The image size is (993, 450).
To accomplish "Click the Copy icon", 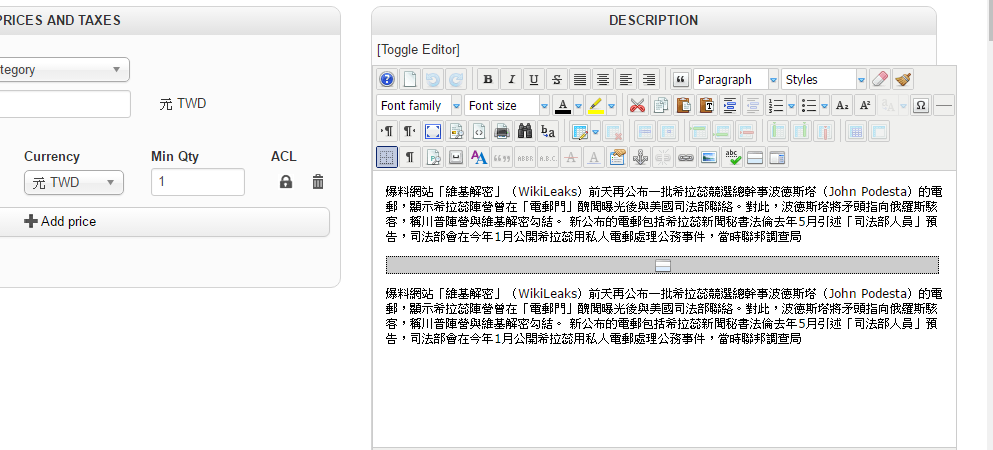I will click(x=661, y=105).
